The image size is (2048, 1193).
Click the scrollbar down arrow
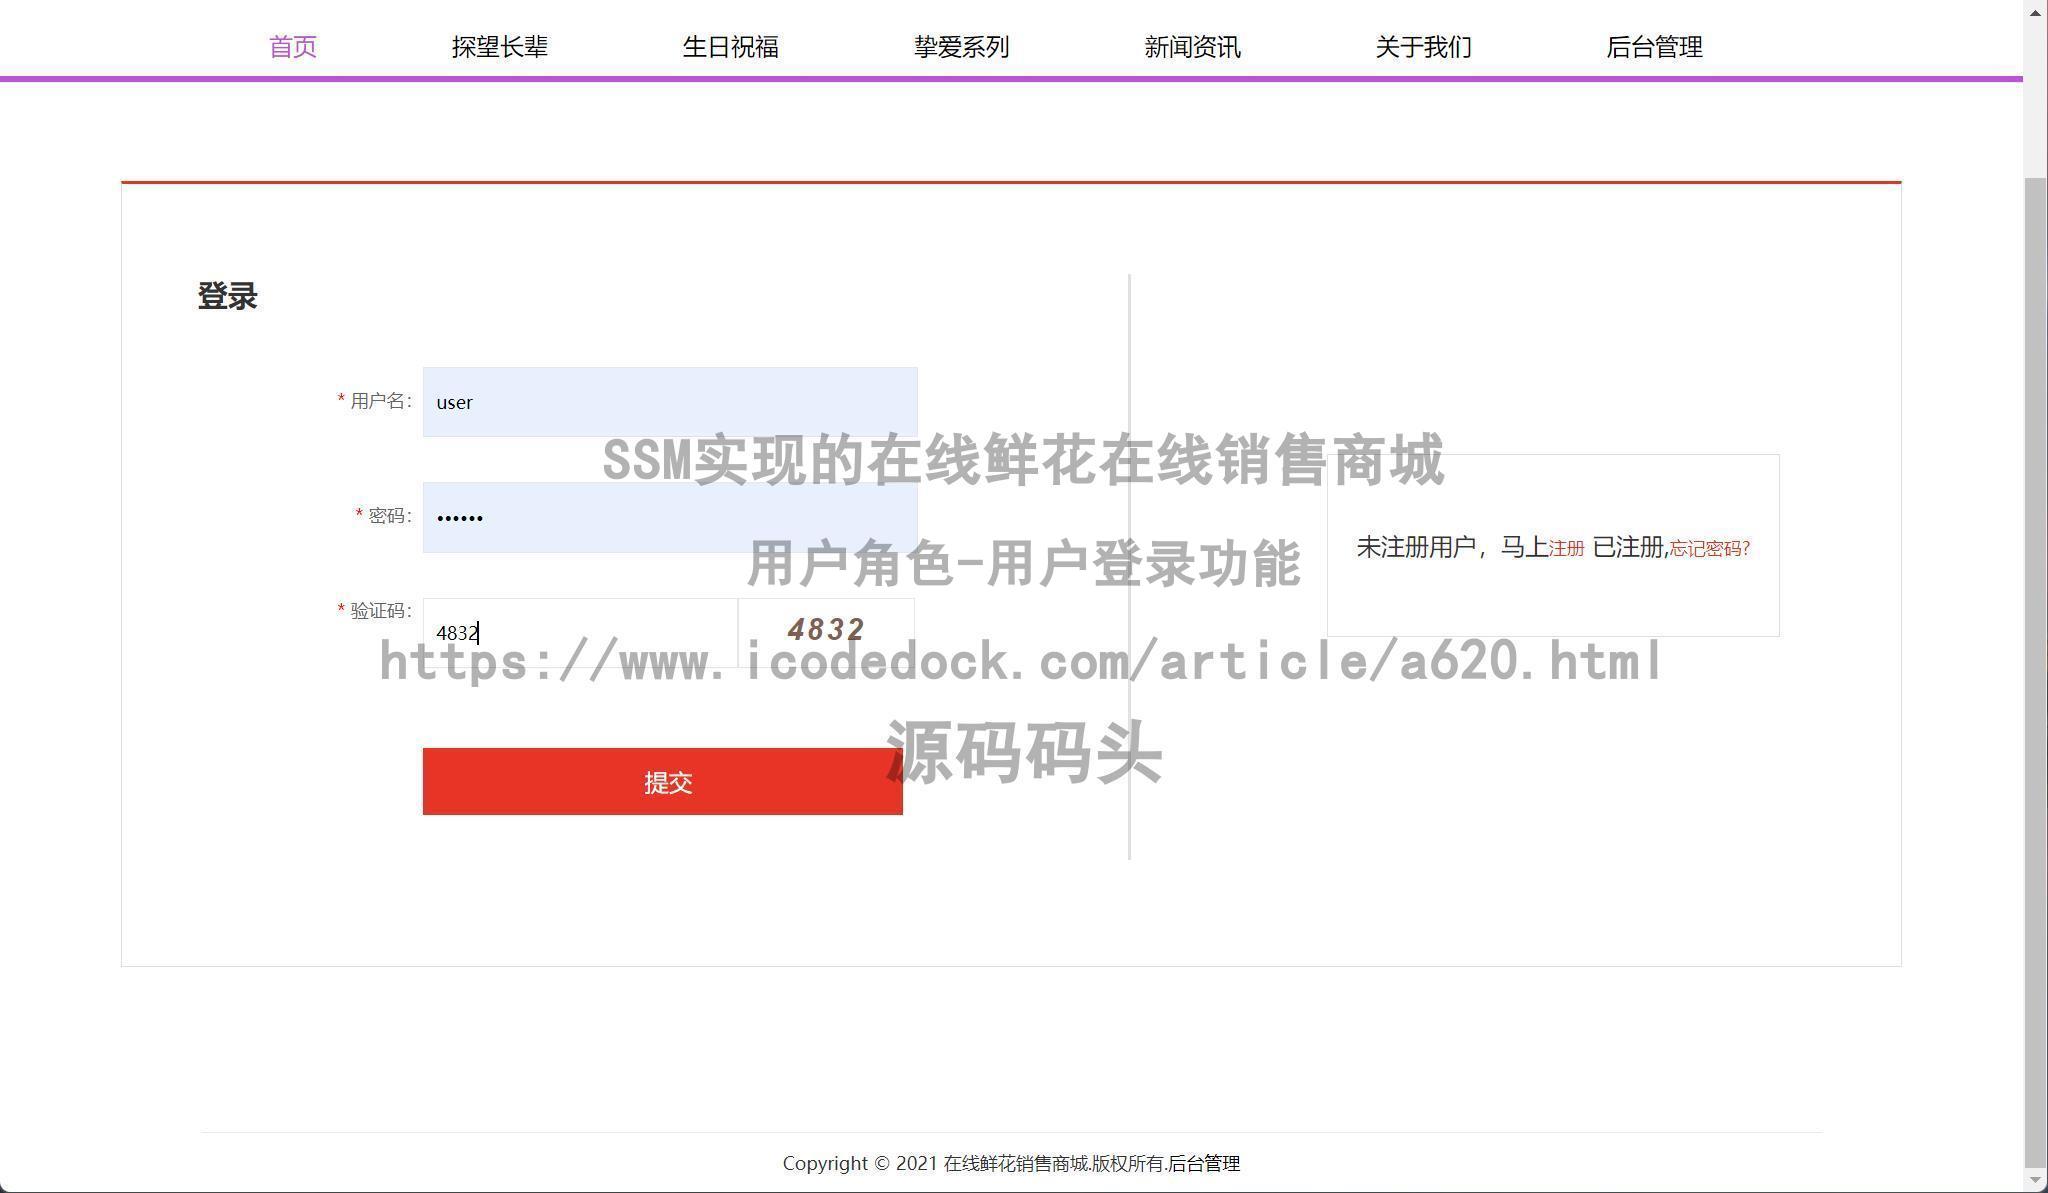click(x=2035, y=1180)
